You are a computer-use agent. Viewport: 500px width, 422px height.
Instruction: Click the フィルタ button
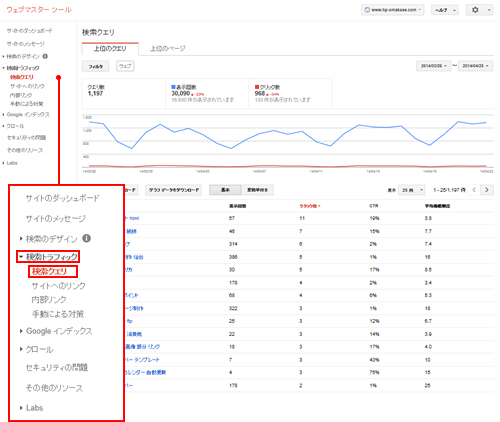click(95, 66)
